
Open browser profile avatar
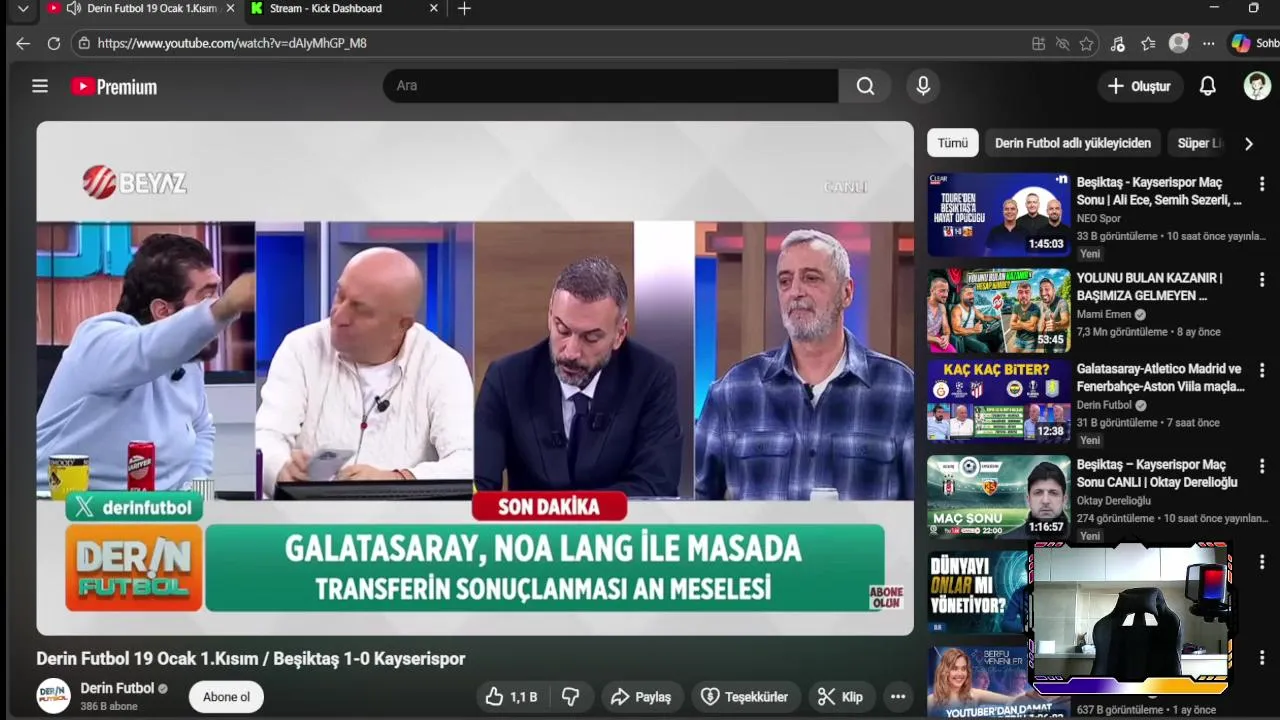[1179, 43]
